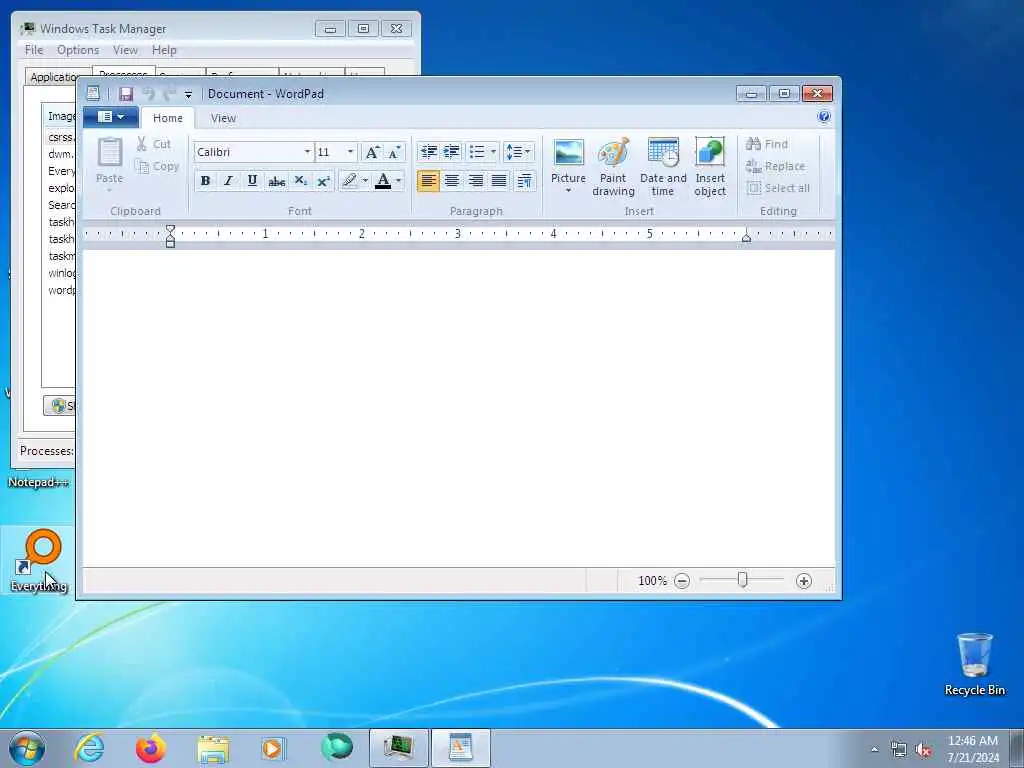
Task: Click Insert object
Action: (x=710, y=167)
